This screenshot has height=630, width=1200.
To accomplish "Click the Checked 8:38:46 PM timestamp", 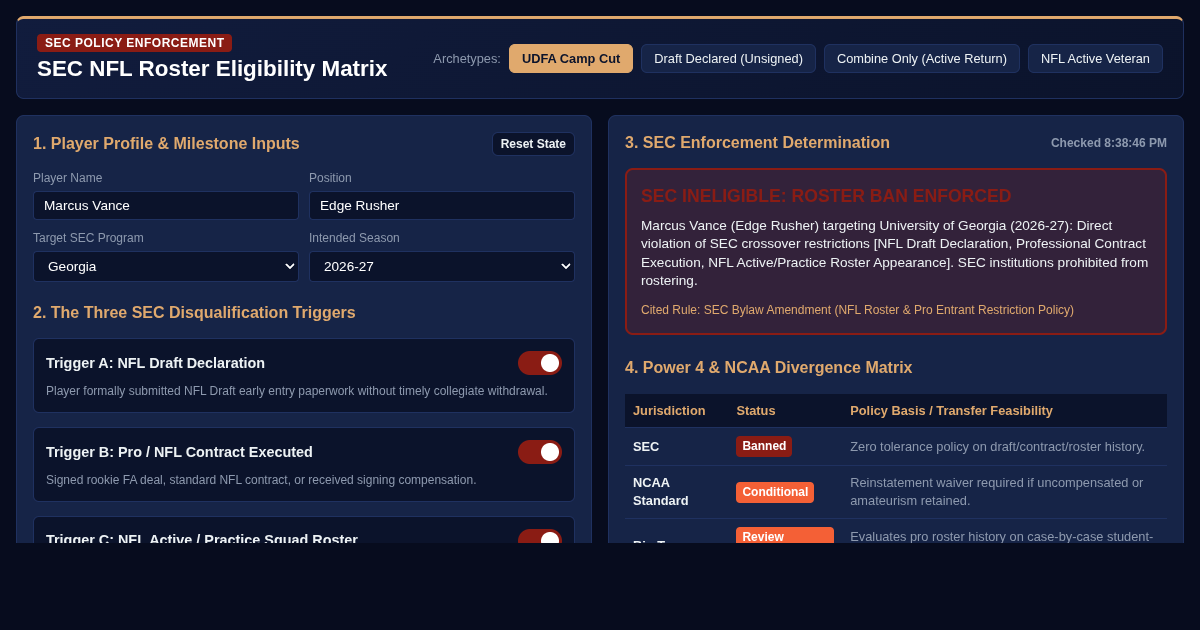I will tap(1109, 143).
